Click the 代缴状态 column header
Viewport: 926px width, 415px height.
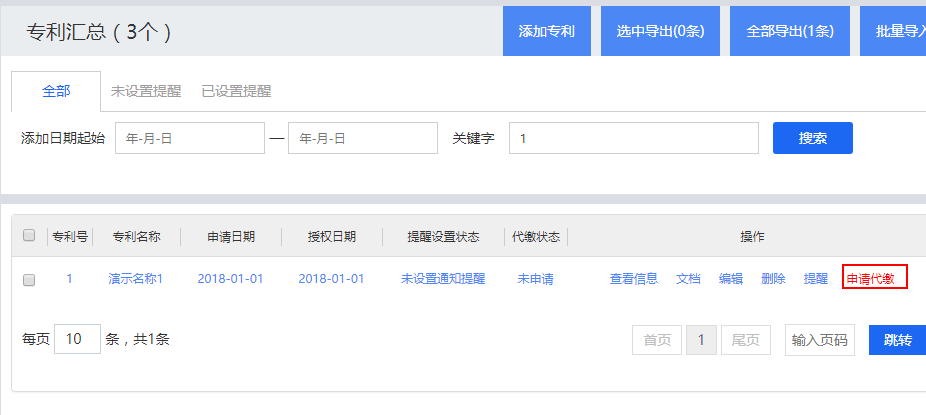point(536,237)
